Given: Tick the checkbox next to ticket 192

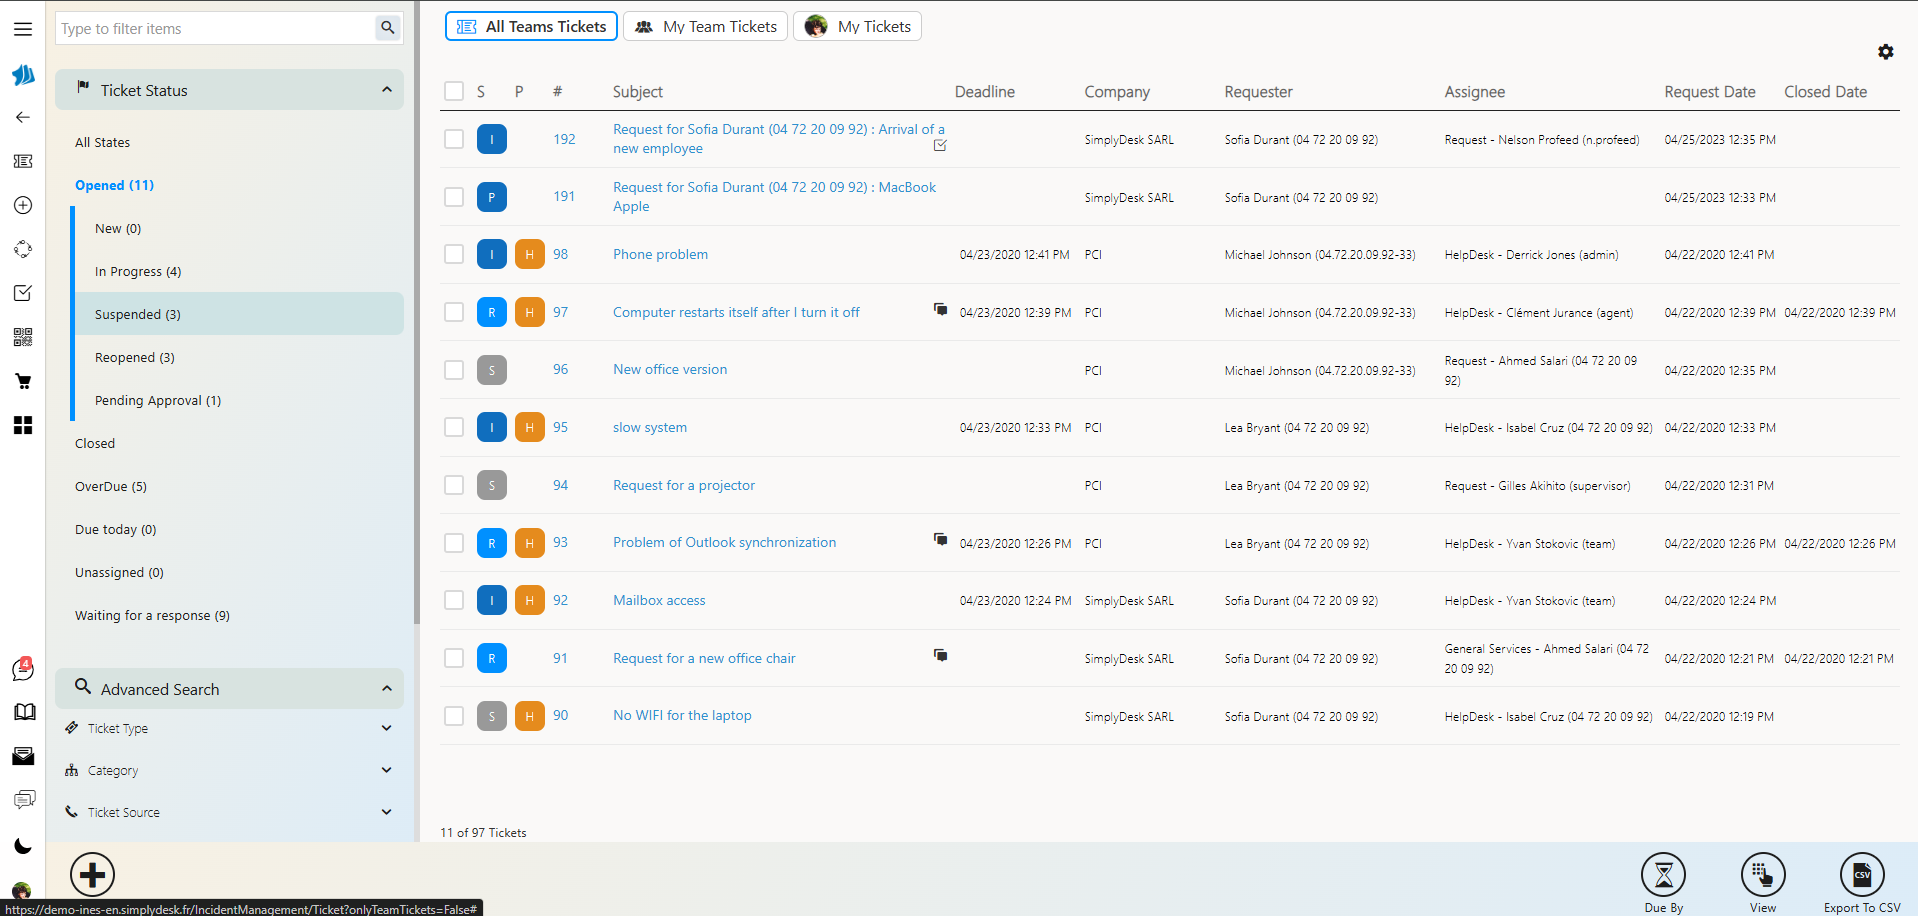Looking at the screenshot, I should [453, 139].
